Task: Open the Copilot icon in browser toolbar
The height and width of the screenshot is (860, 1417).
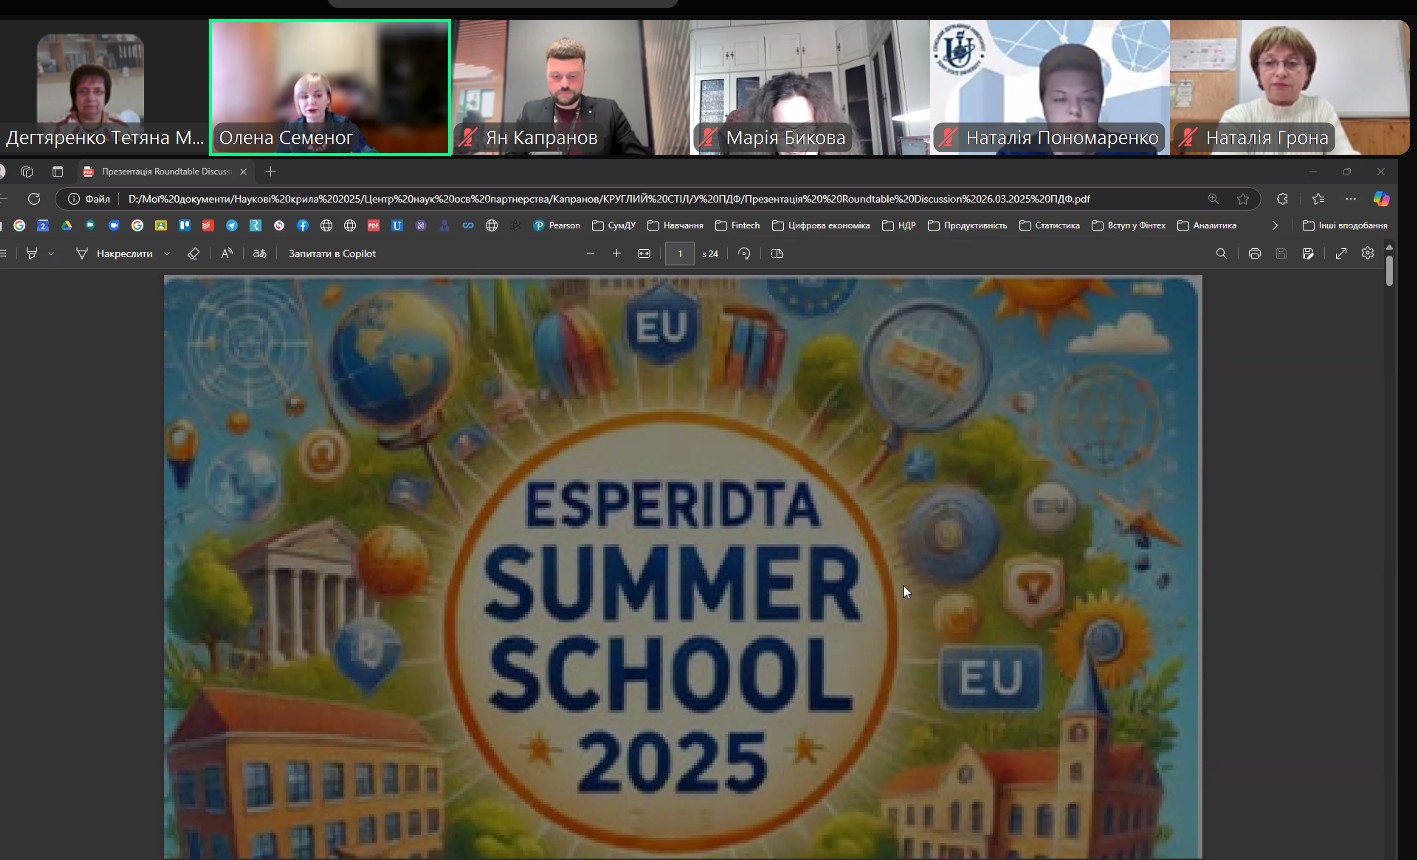Action: (x=1381, y=199)
